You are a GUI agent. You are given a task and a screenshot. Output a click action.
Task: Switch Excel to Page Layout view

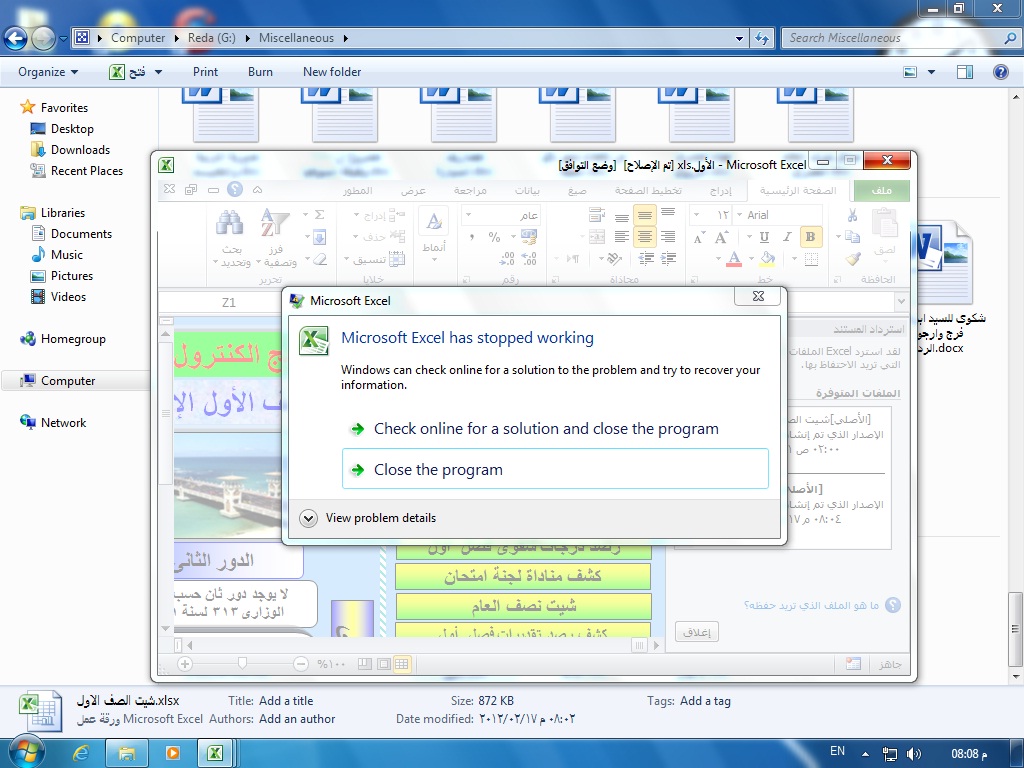384,664
